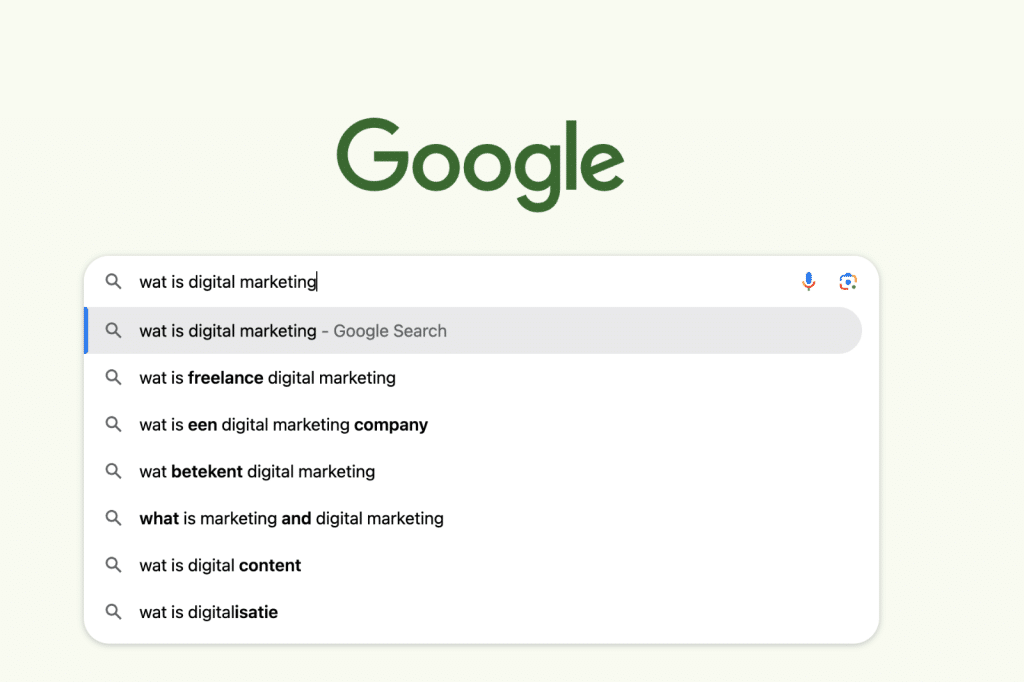Pick the 'wat is digitalisatie' suggestion
The height and width of the screenshot is (682, 1024).
(x=208, y=612)
